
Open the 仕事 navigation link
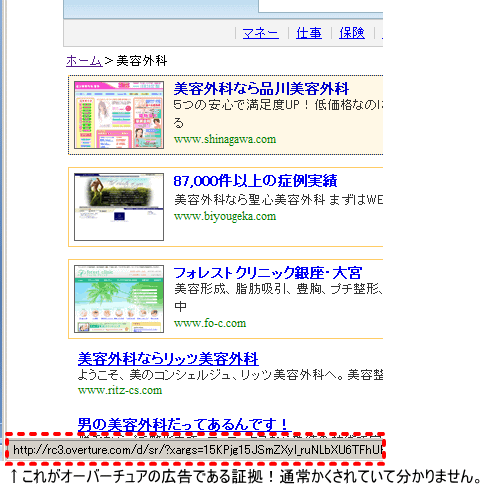[309, 33]
